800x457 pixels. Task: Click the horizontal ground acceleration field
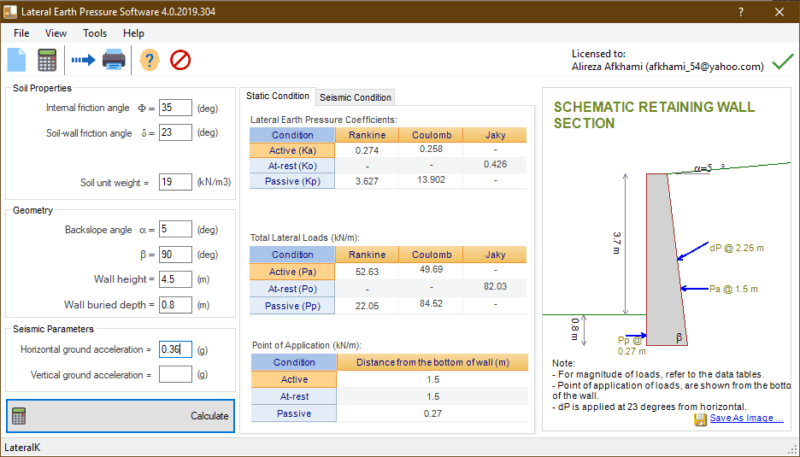coord(176,349)
